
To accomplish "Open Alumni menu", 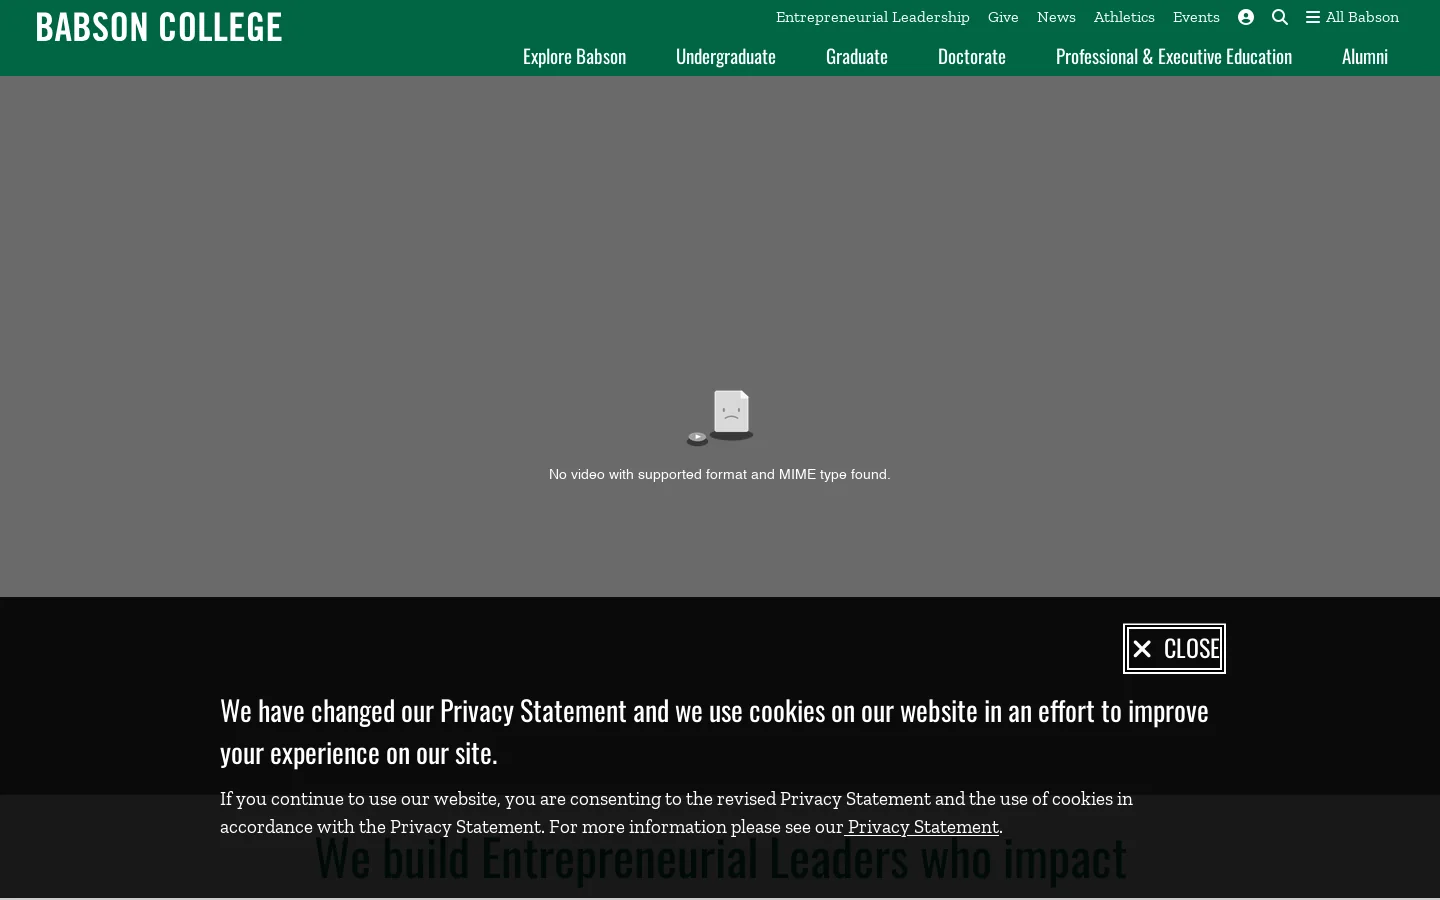I will (x=1365, y=57).
